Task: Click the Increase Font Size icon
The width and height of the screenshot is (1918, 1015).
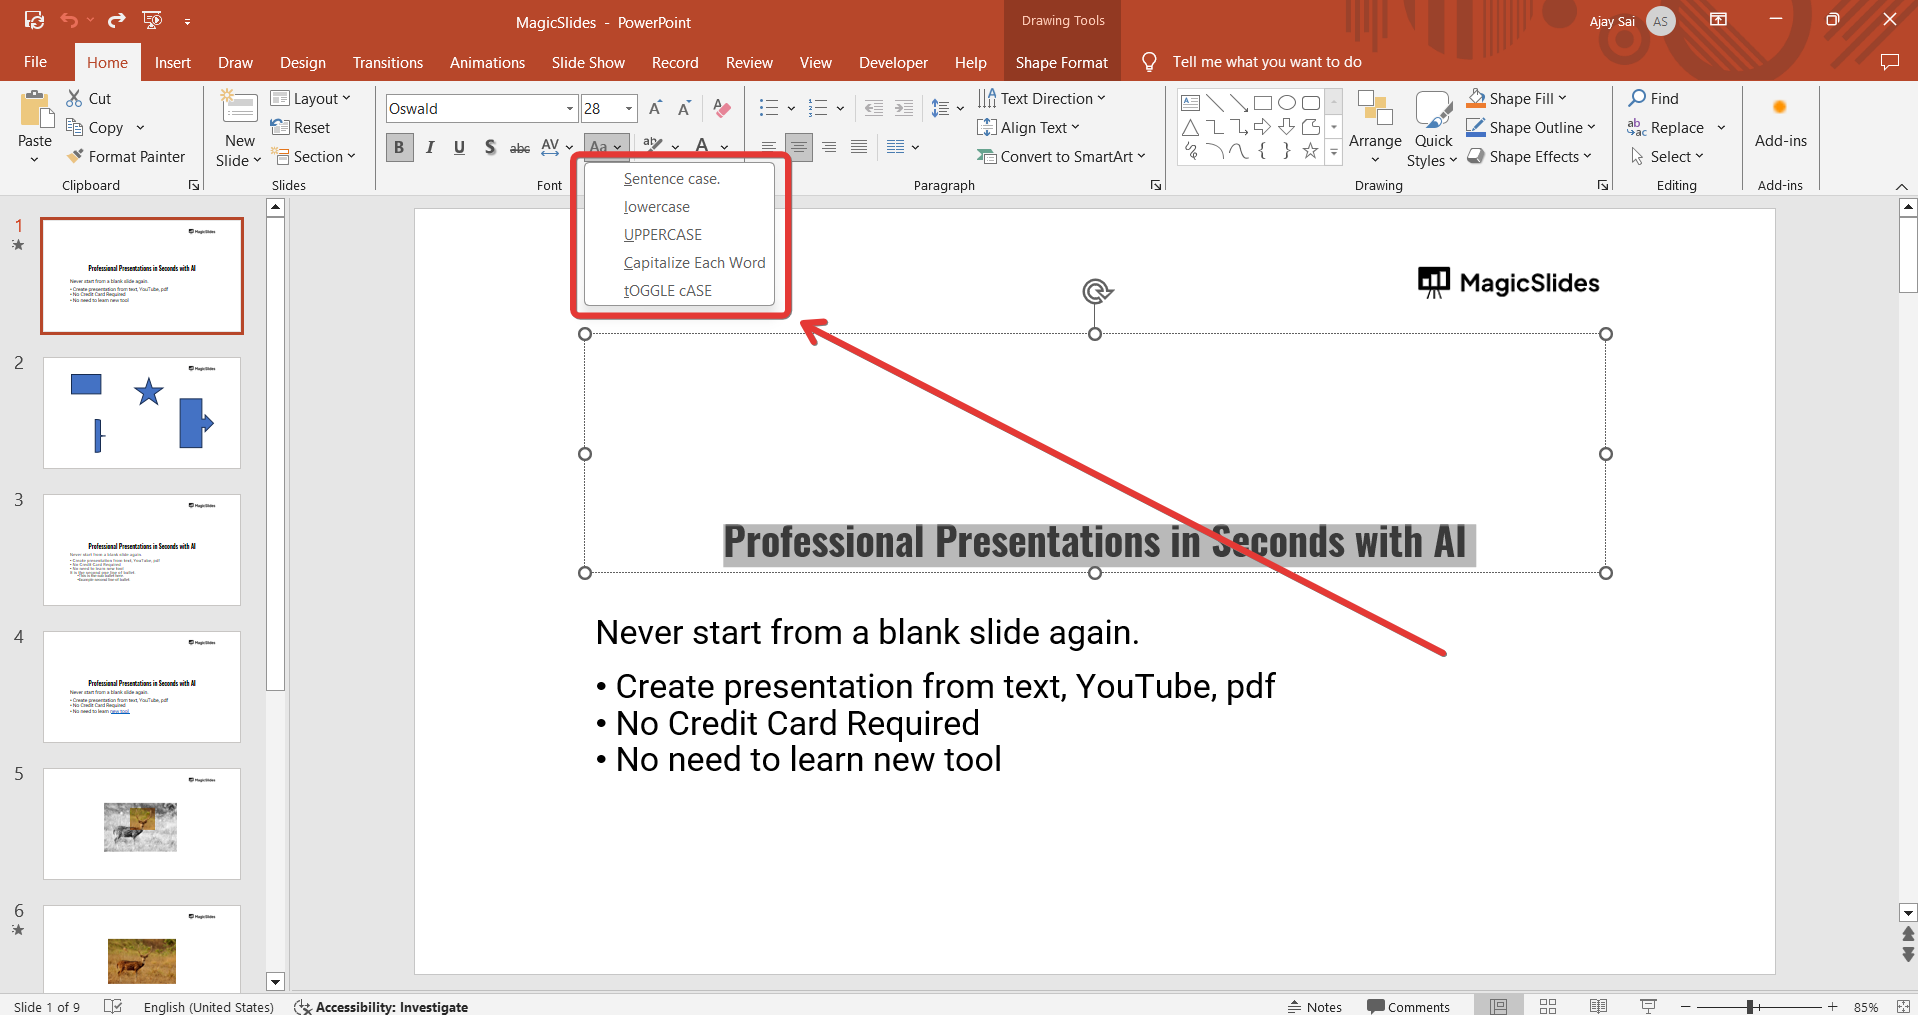Action: (655, 108)
